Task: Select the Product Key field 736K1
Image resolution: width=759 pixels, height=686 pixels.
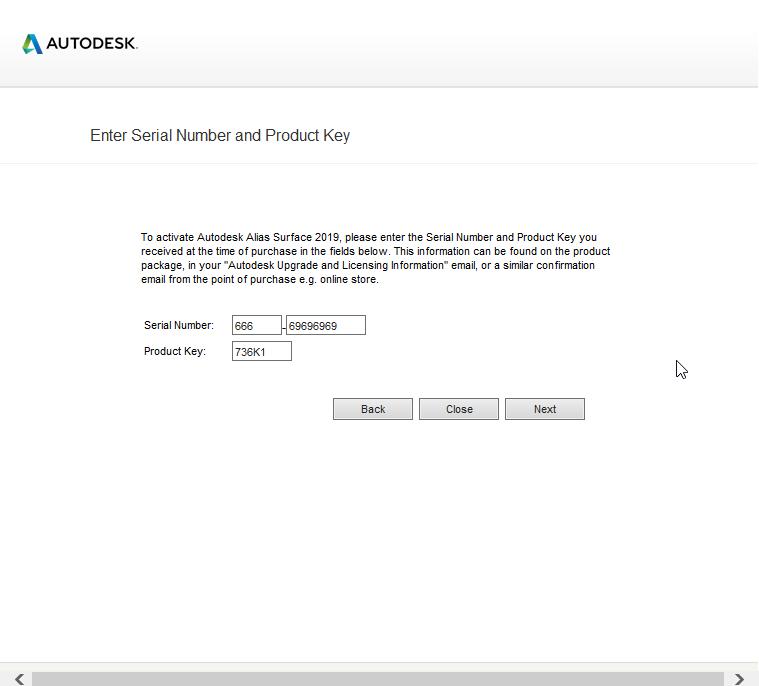Action: 262,351
